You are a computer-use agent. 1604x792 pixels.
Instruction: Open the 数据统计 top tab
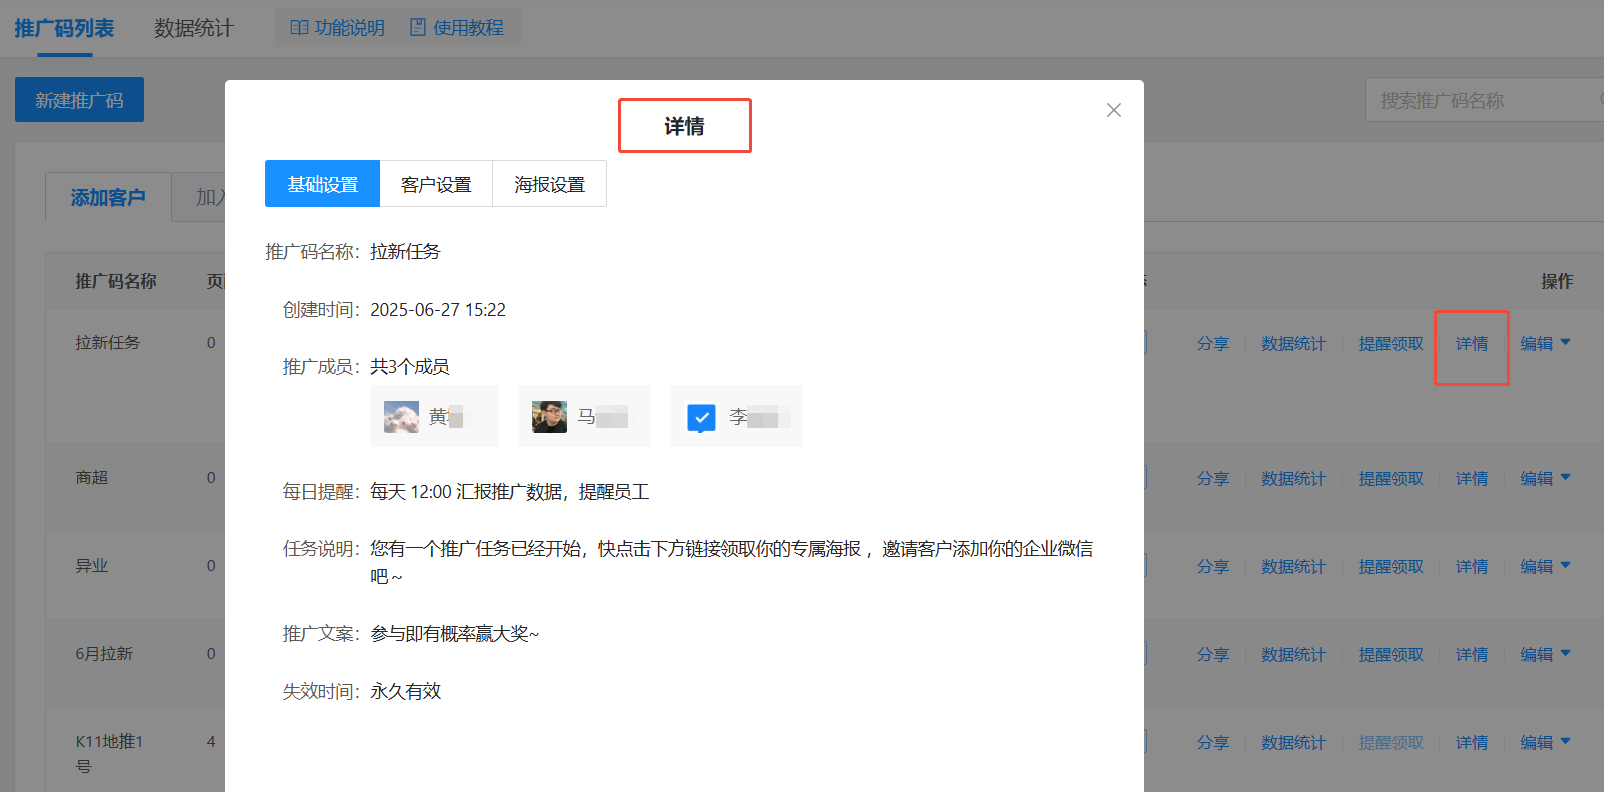(x=194, y=28)
